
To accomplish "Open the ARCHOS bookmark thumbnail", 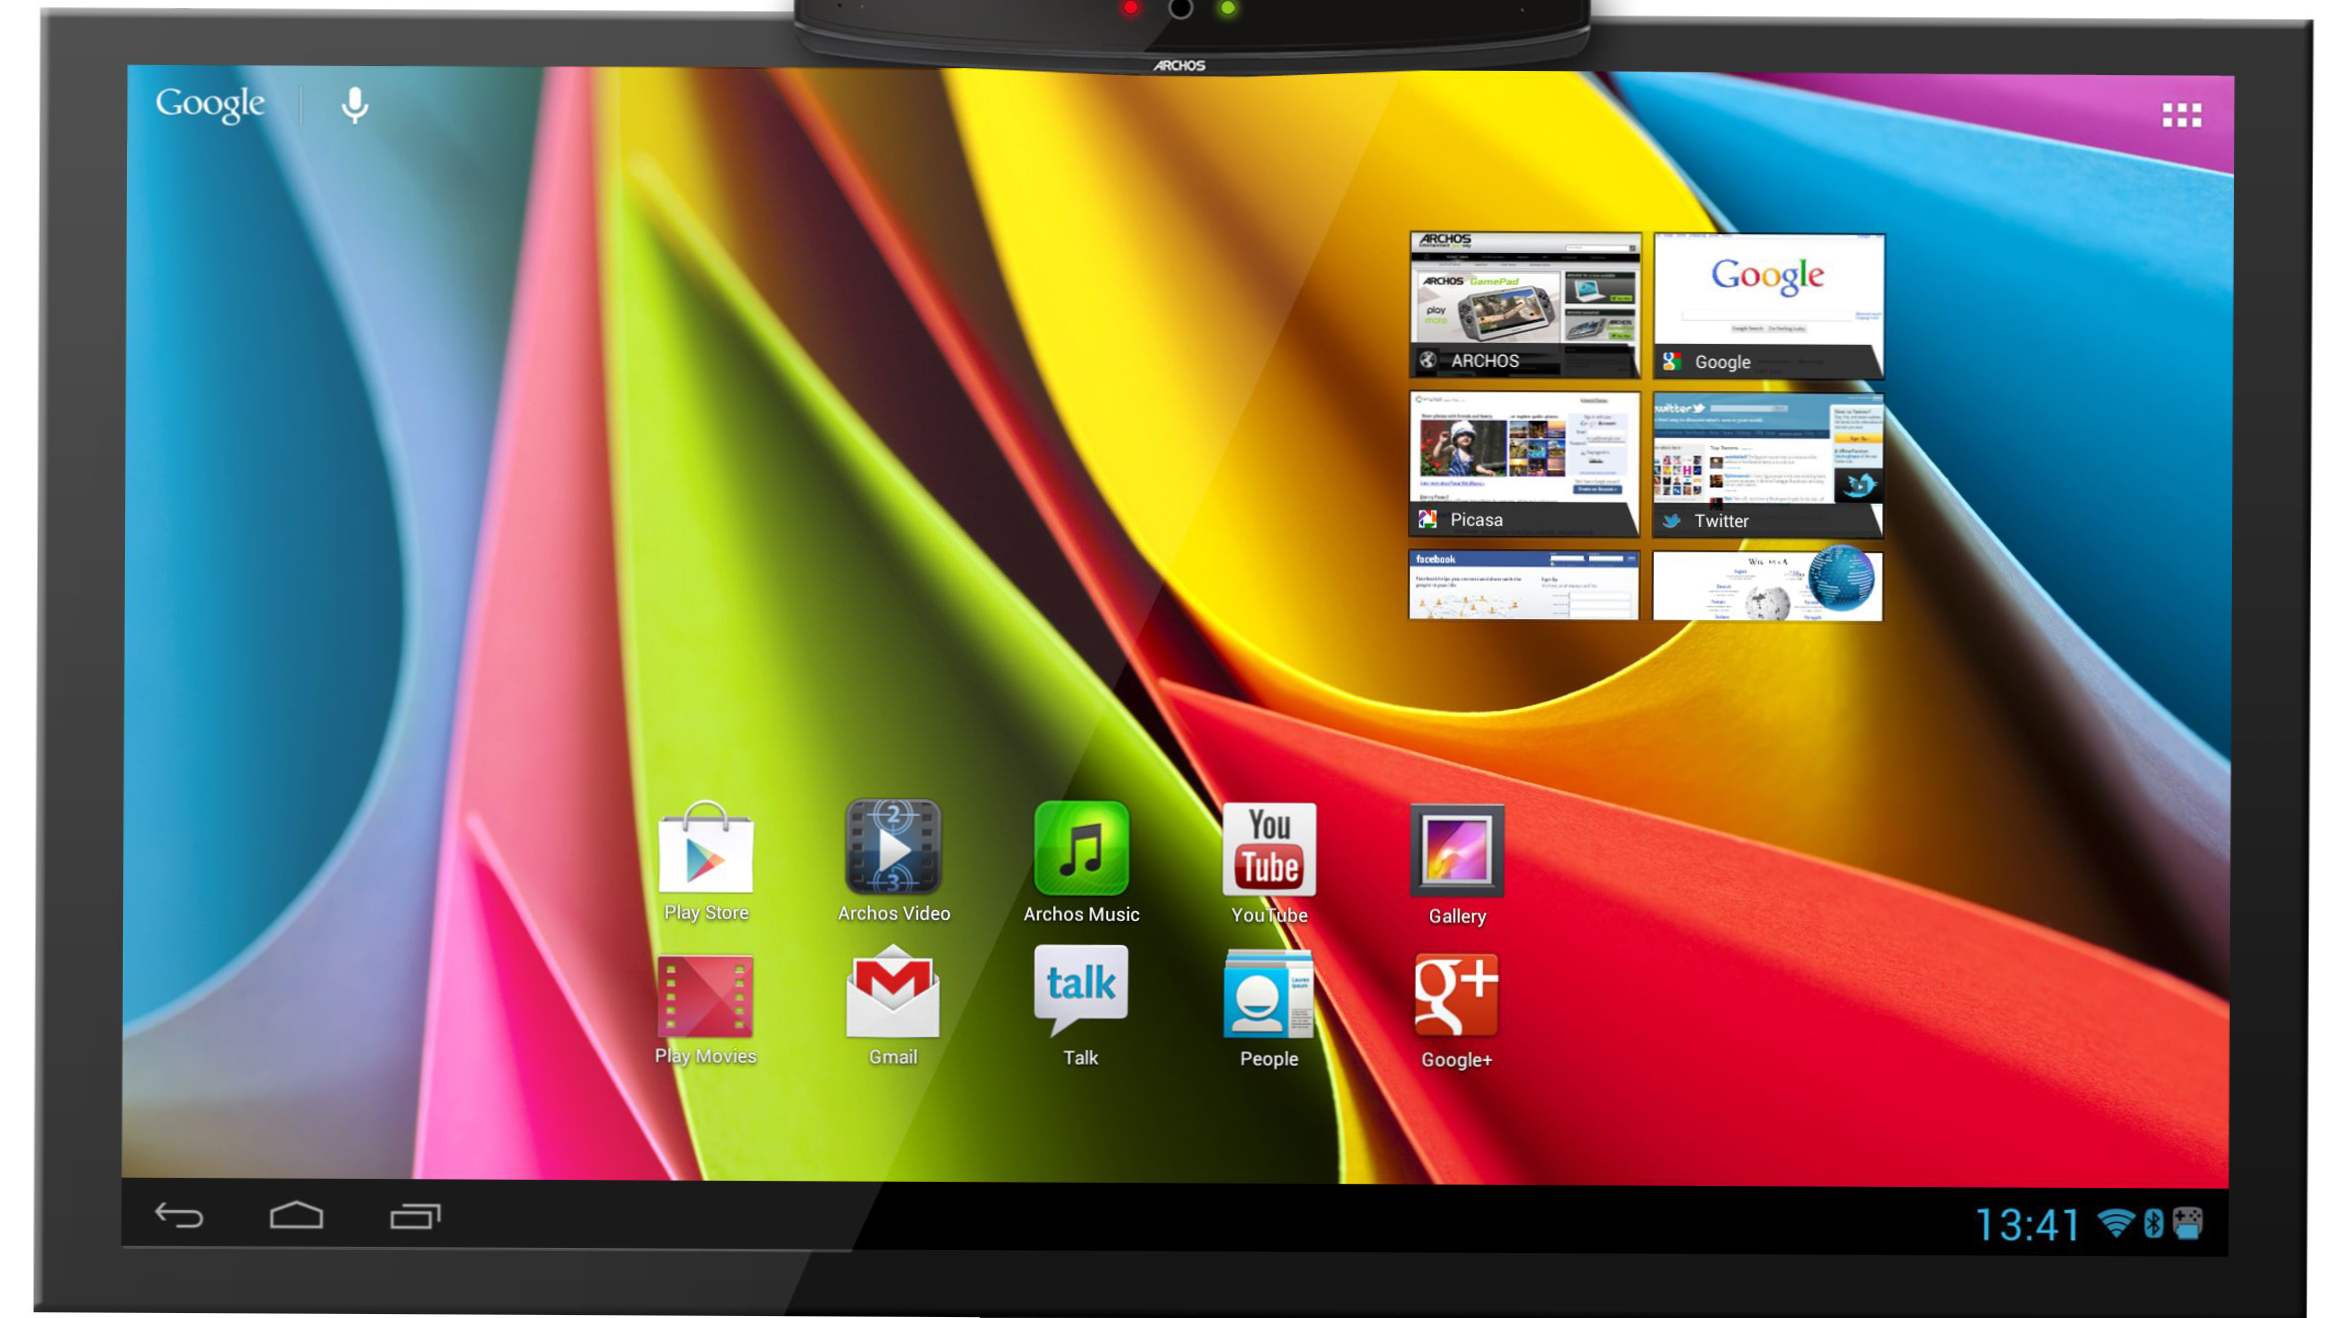I will 1524,305.
